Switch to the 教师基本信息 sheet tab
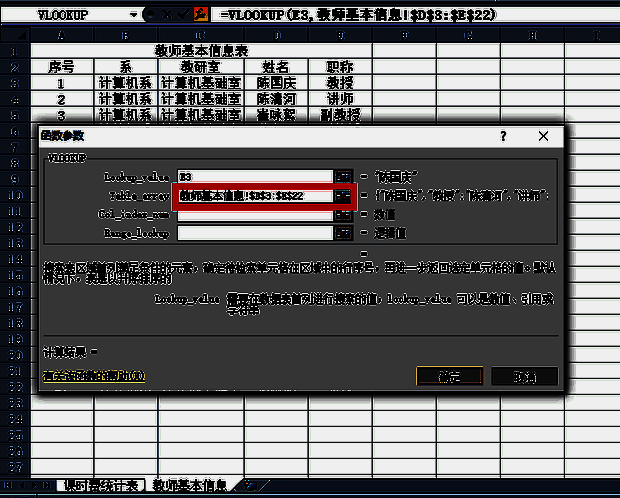The height and width of the screenshot is (498, 620). coord(189,485)
